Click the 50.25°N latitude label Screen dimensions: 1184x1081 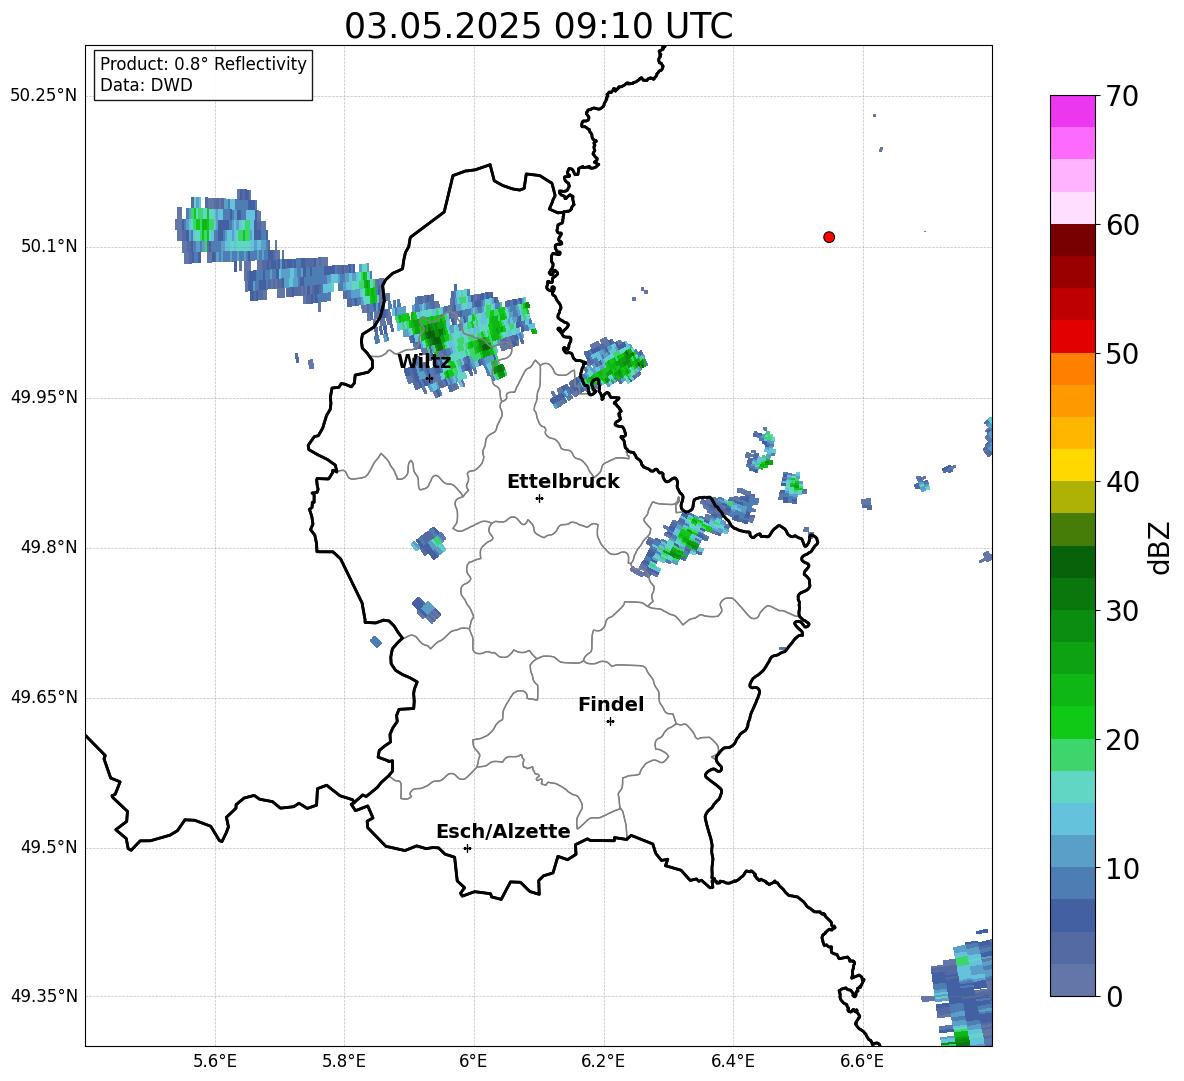44,96
